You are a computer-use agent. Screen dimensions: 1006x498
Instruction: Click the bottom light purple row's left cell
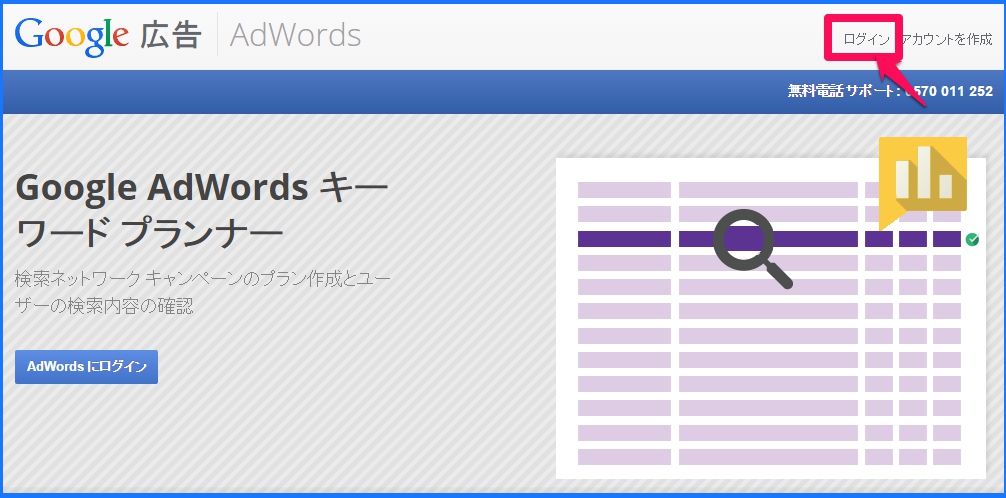(624, 458)
